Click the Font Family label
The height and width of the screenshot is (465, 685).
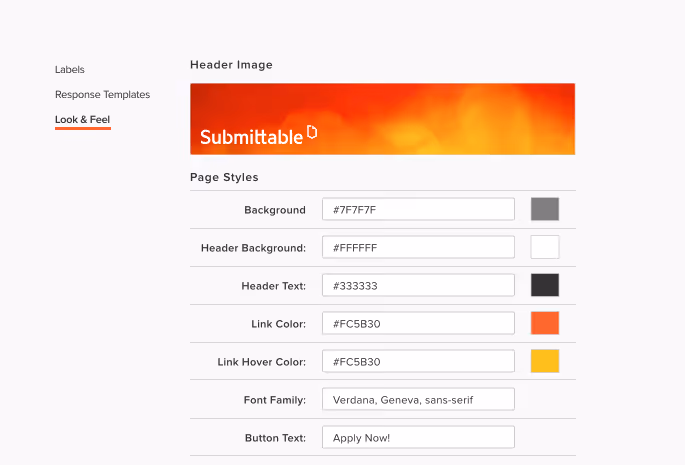click(x=275, y=400)
